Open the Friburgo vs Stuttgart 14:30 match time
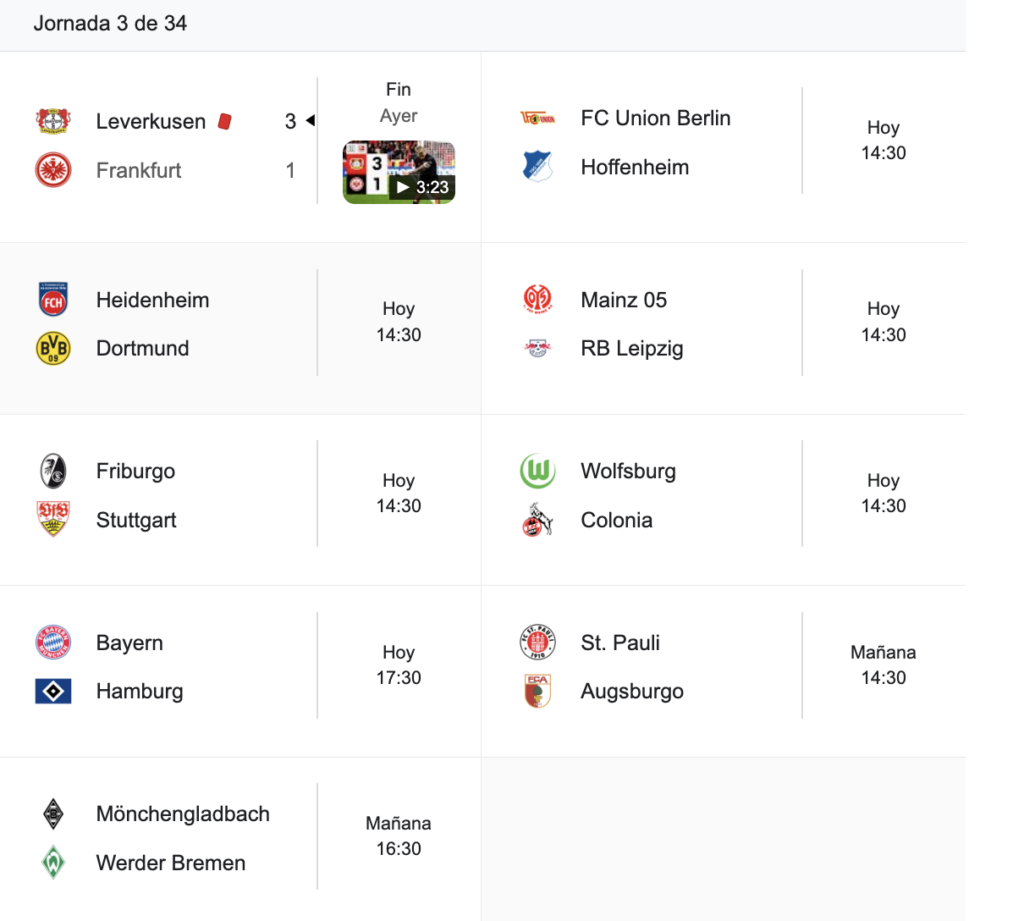1024x921 pixels. coord(398,494)
